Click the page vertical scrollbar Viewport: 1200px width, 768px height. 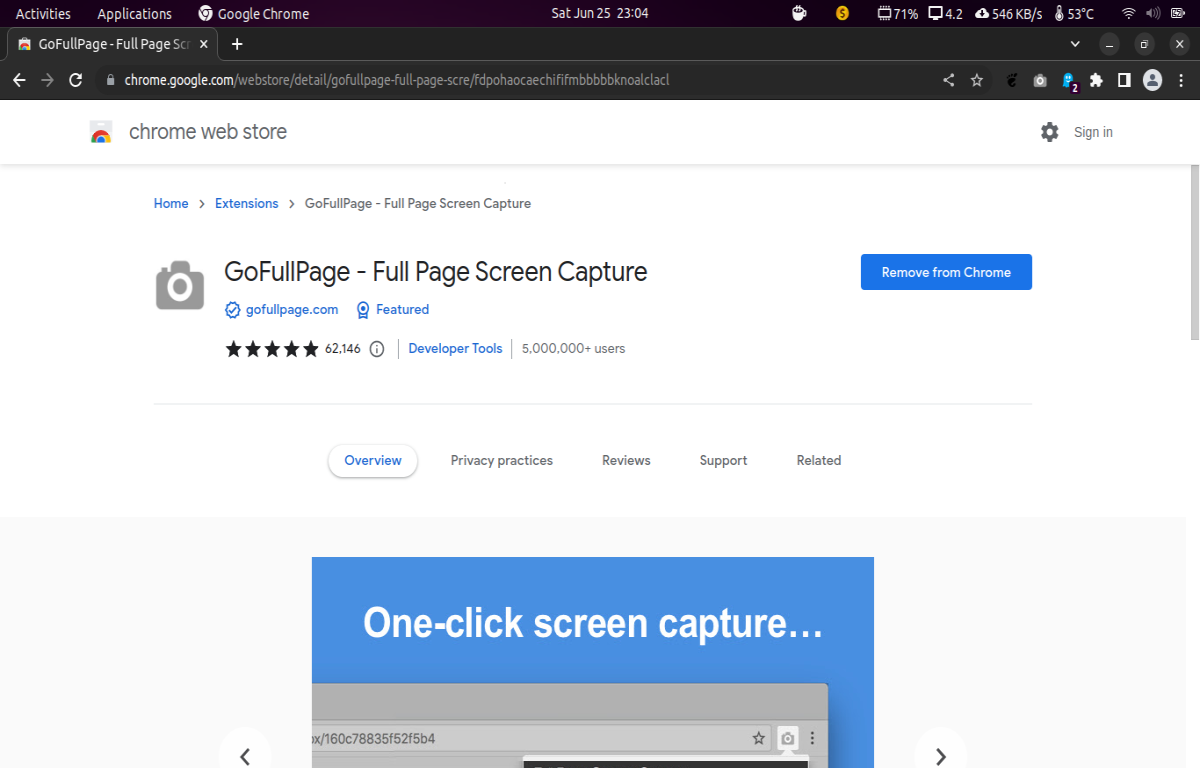1194,252
